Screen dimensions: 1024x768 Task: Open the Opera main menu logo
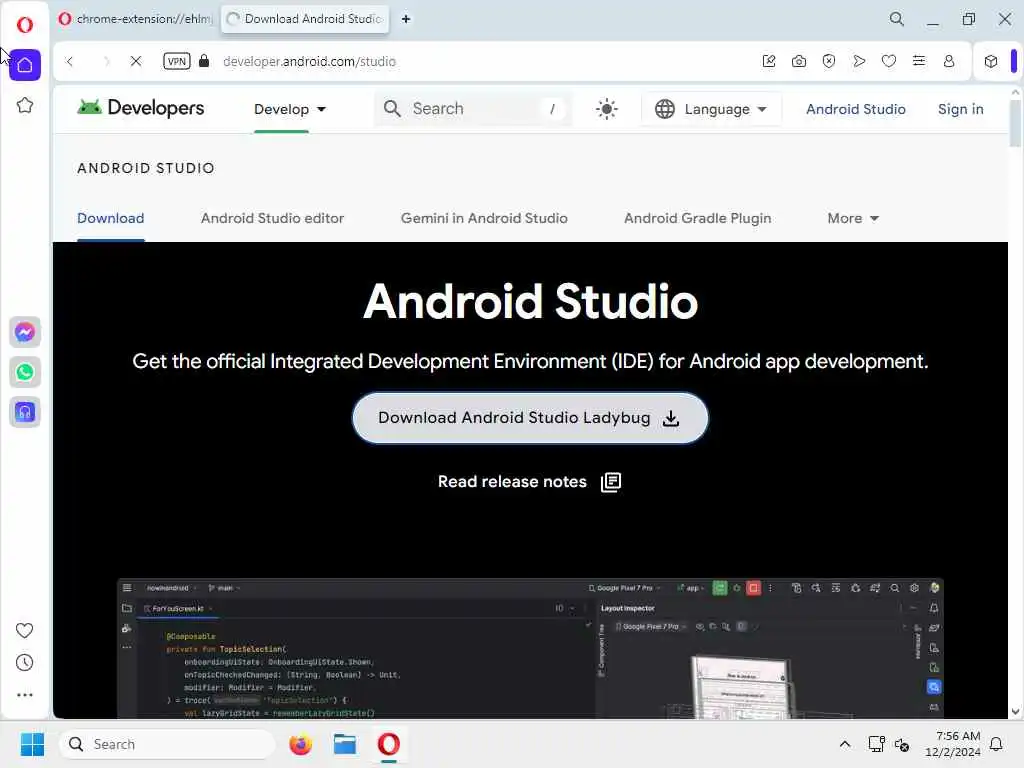(25, 25)
